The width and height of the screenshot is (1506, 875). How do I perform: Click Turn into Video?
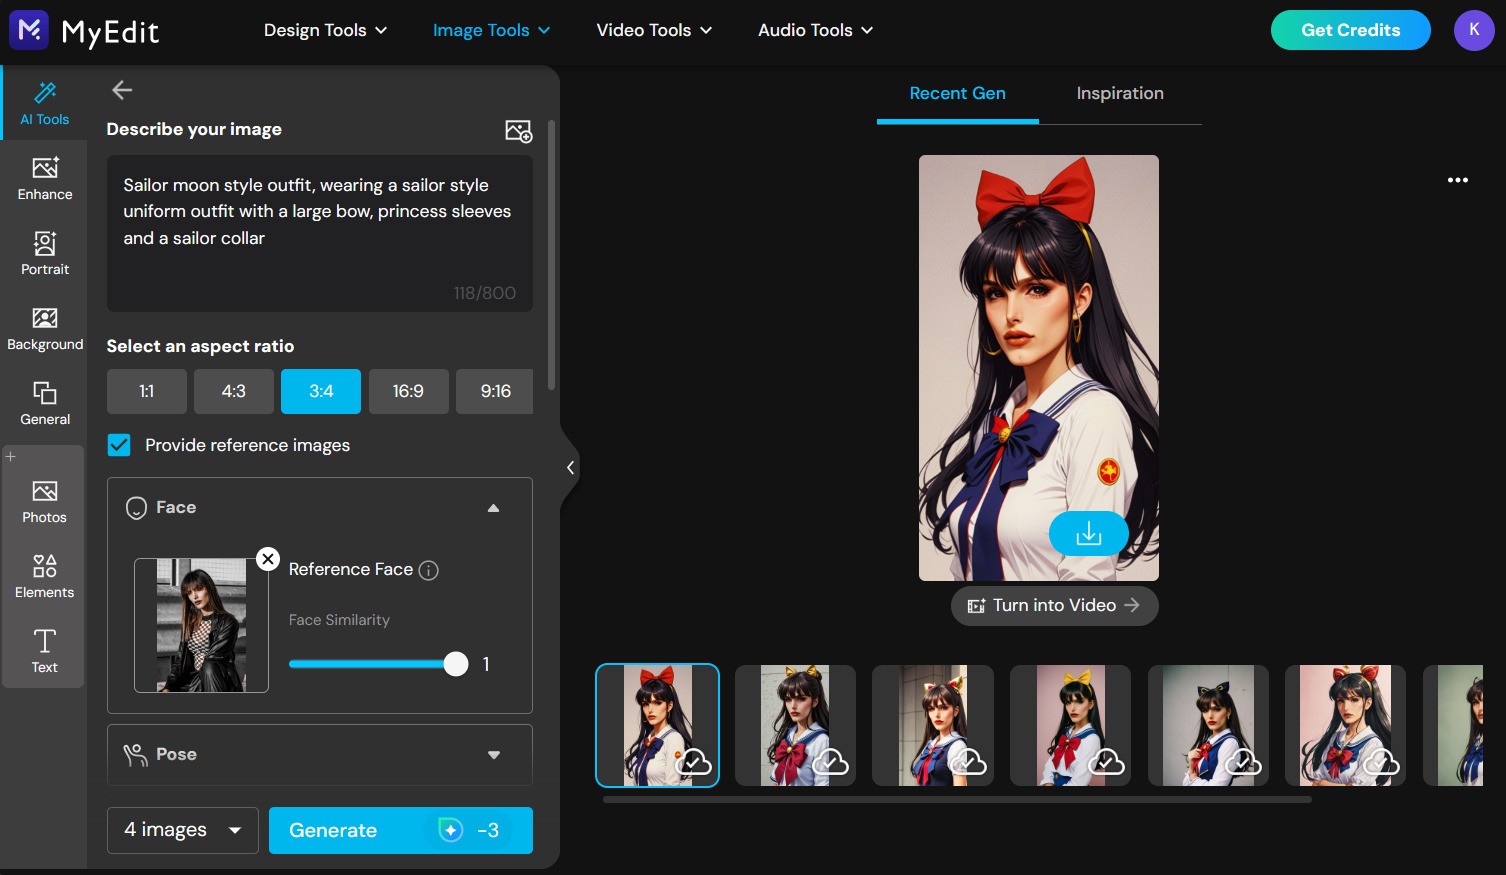point(1054,605)
